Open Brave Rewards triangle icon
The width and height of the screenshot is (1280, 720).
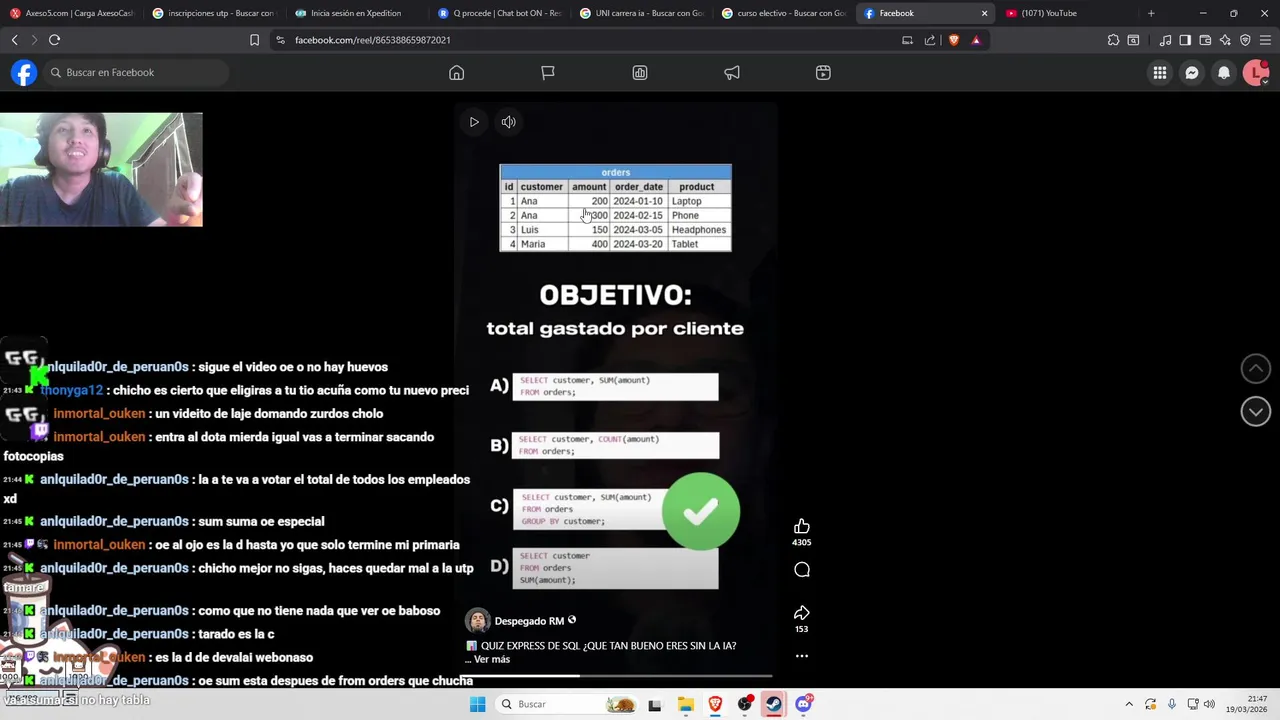click(976, 40)
